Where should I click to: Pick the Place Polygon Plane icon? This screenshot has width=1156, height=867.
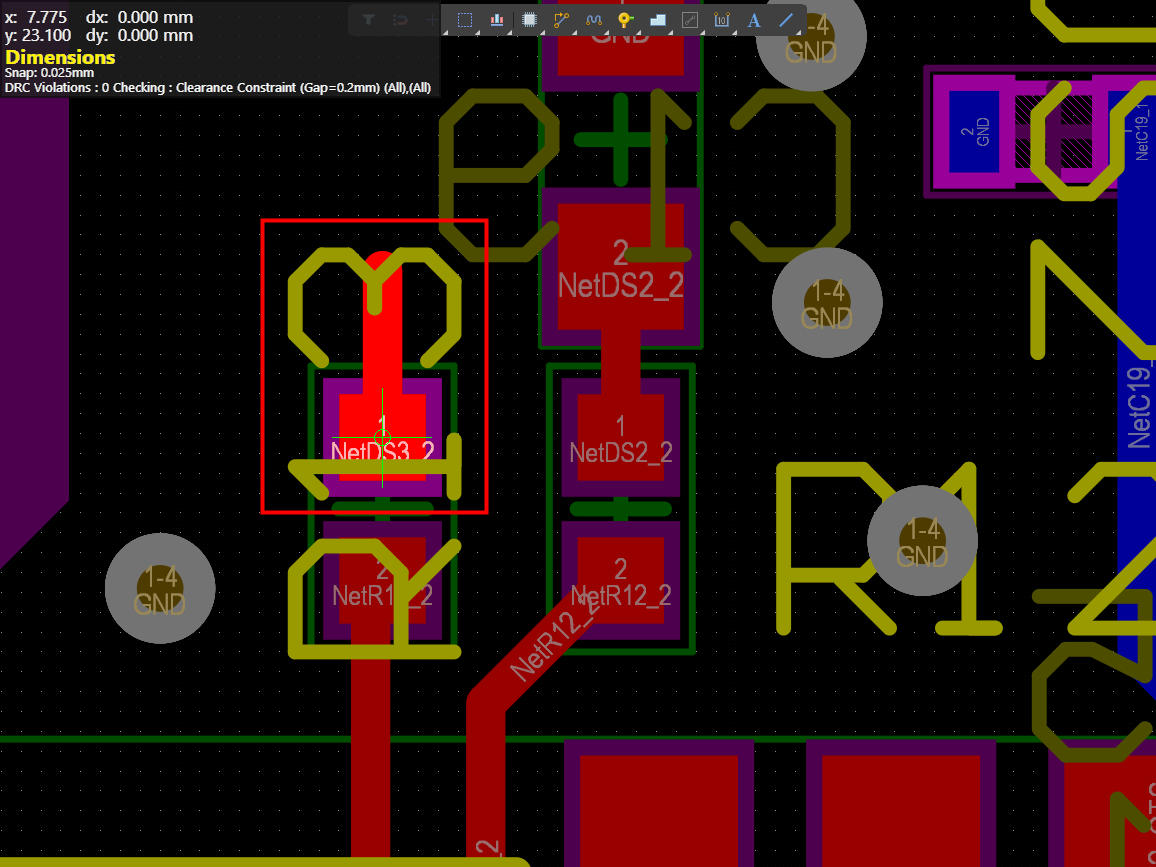(x=657, y=20)
